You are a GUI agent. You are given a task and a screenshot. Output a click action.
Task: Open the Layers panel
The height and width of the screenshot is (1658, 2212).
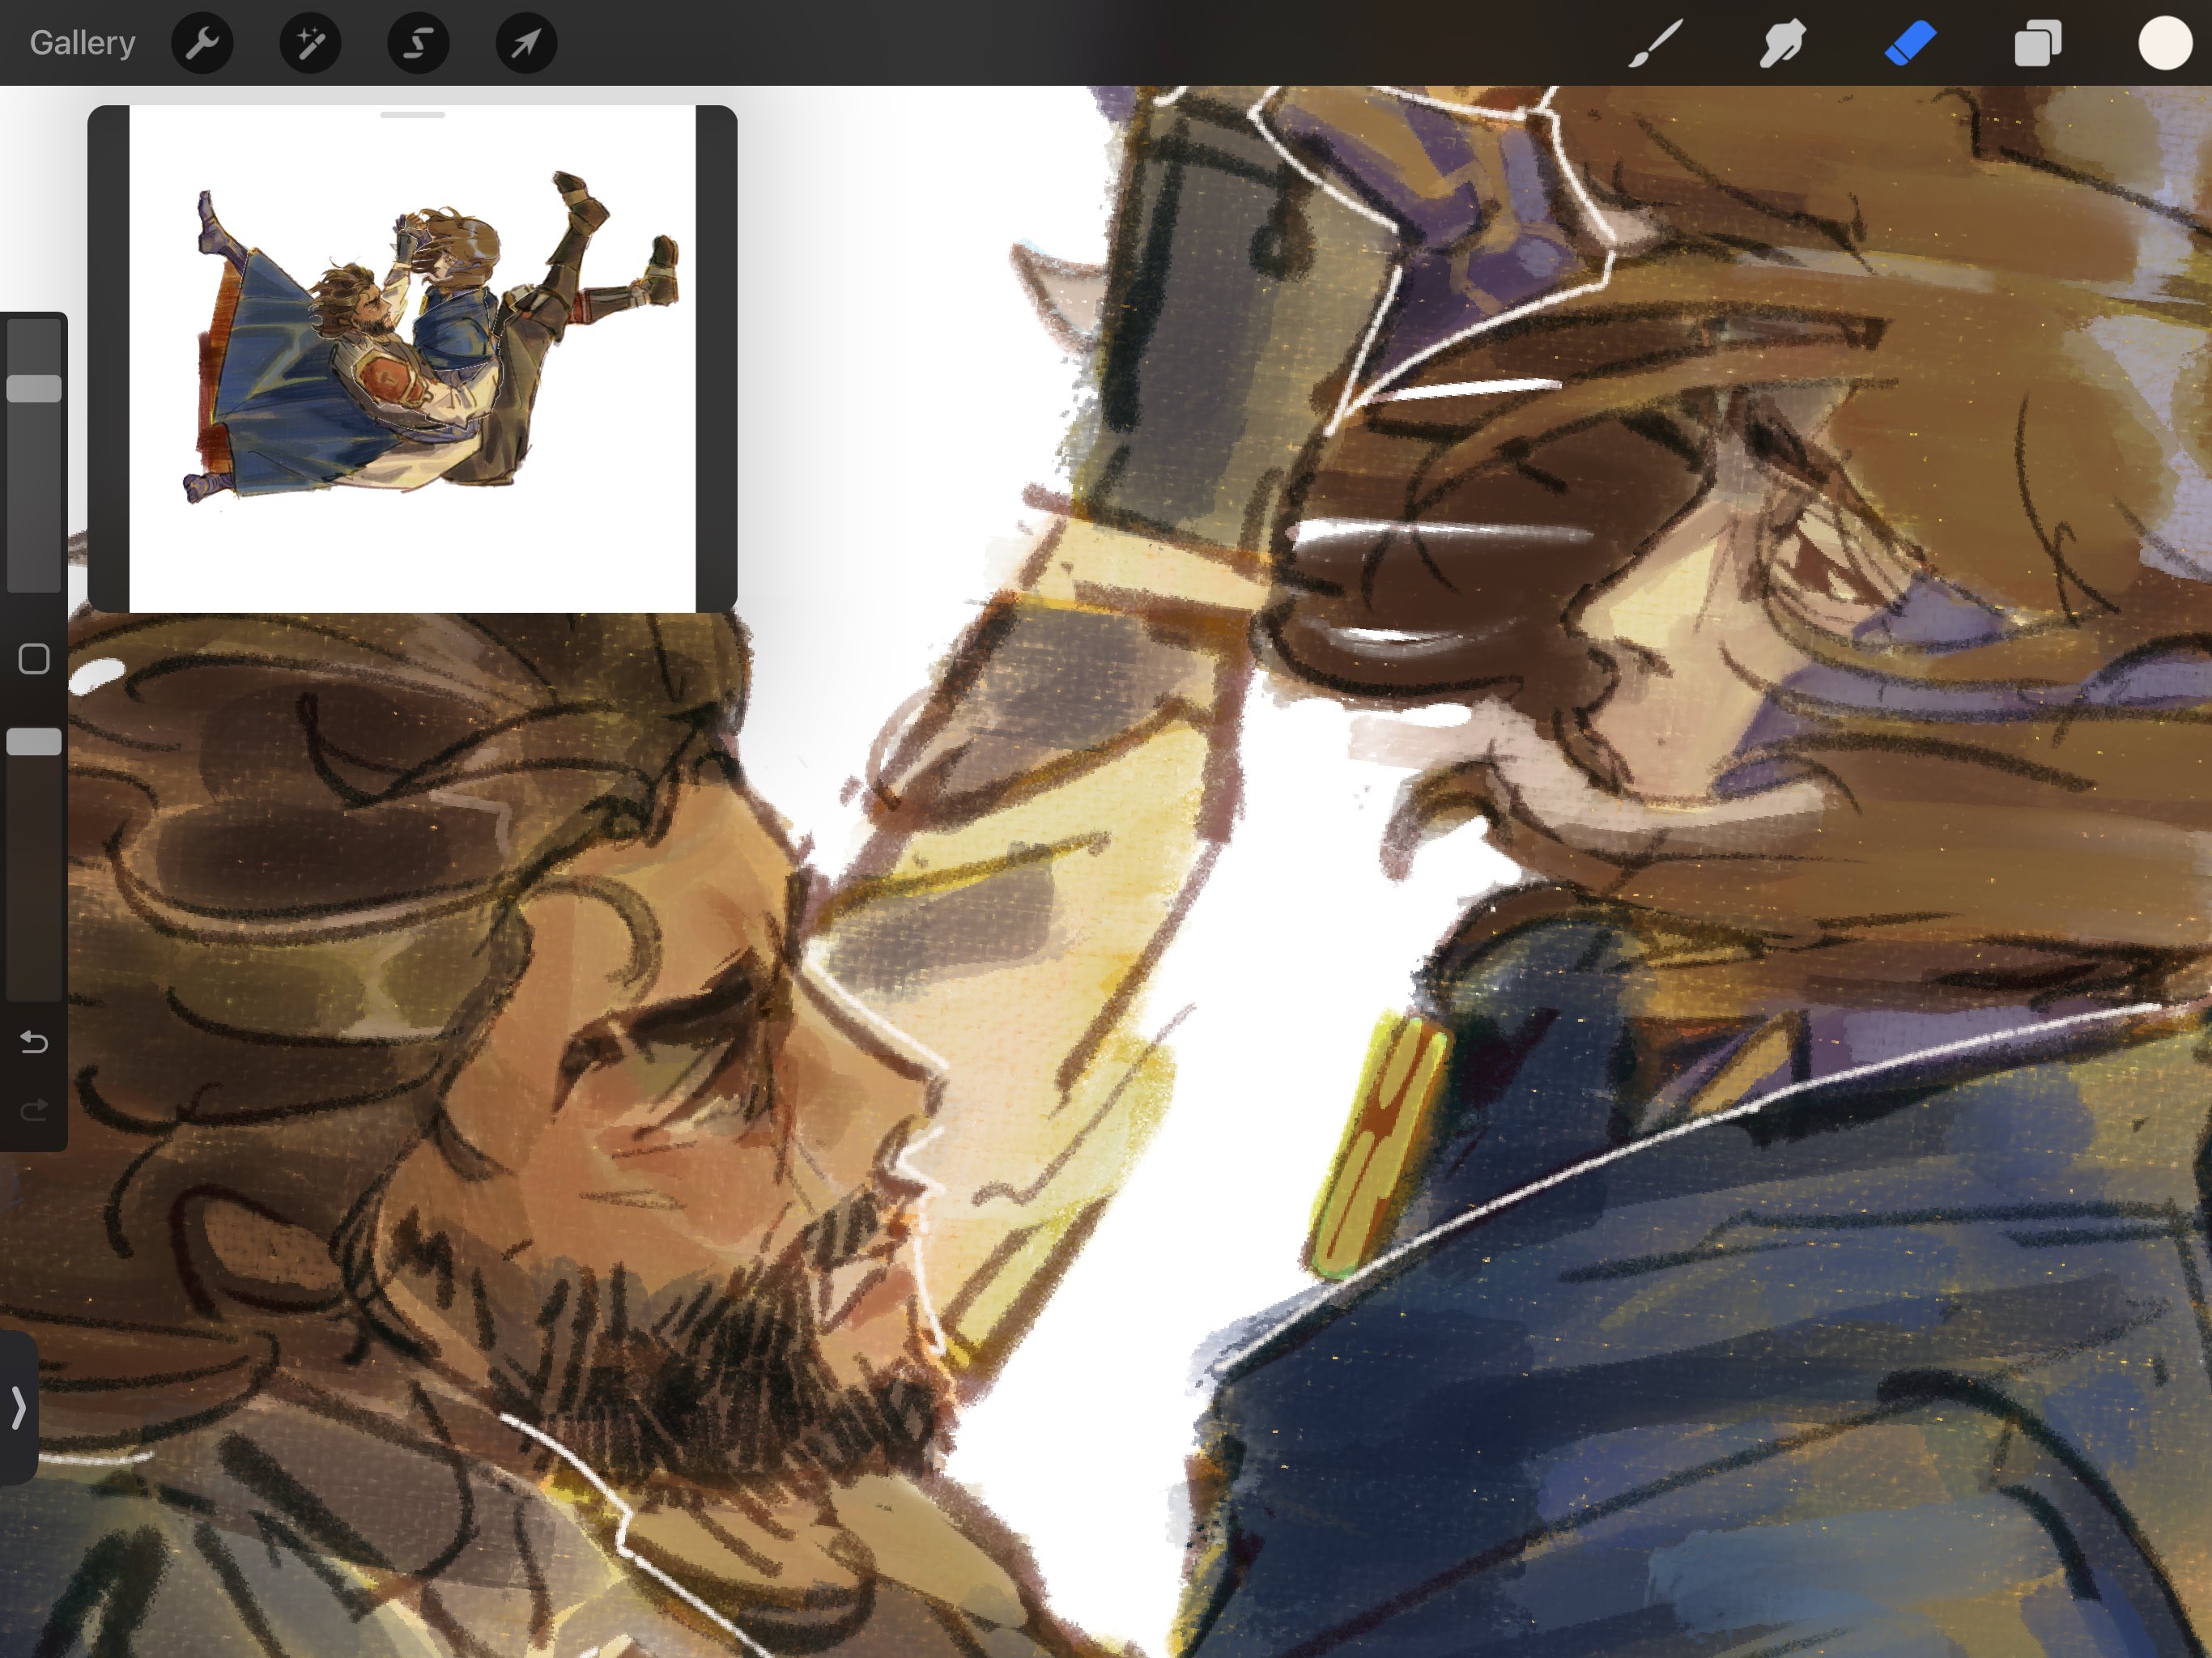coord(2037,44)
